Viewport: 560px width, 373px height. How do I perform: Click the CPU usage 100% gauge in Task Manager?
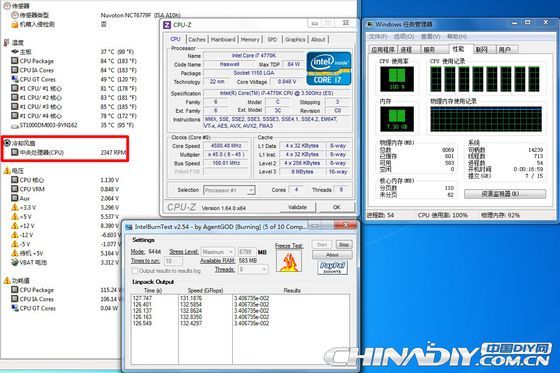(397, 79)
